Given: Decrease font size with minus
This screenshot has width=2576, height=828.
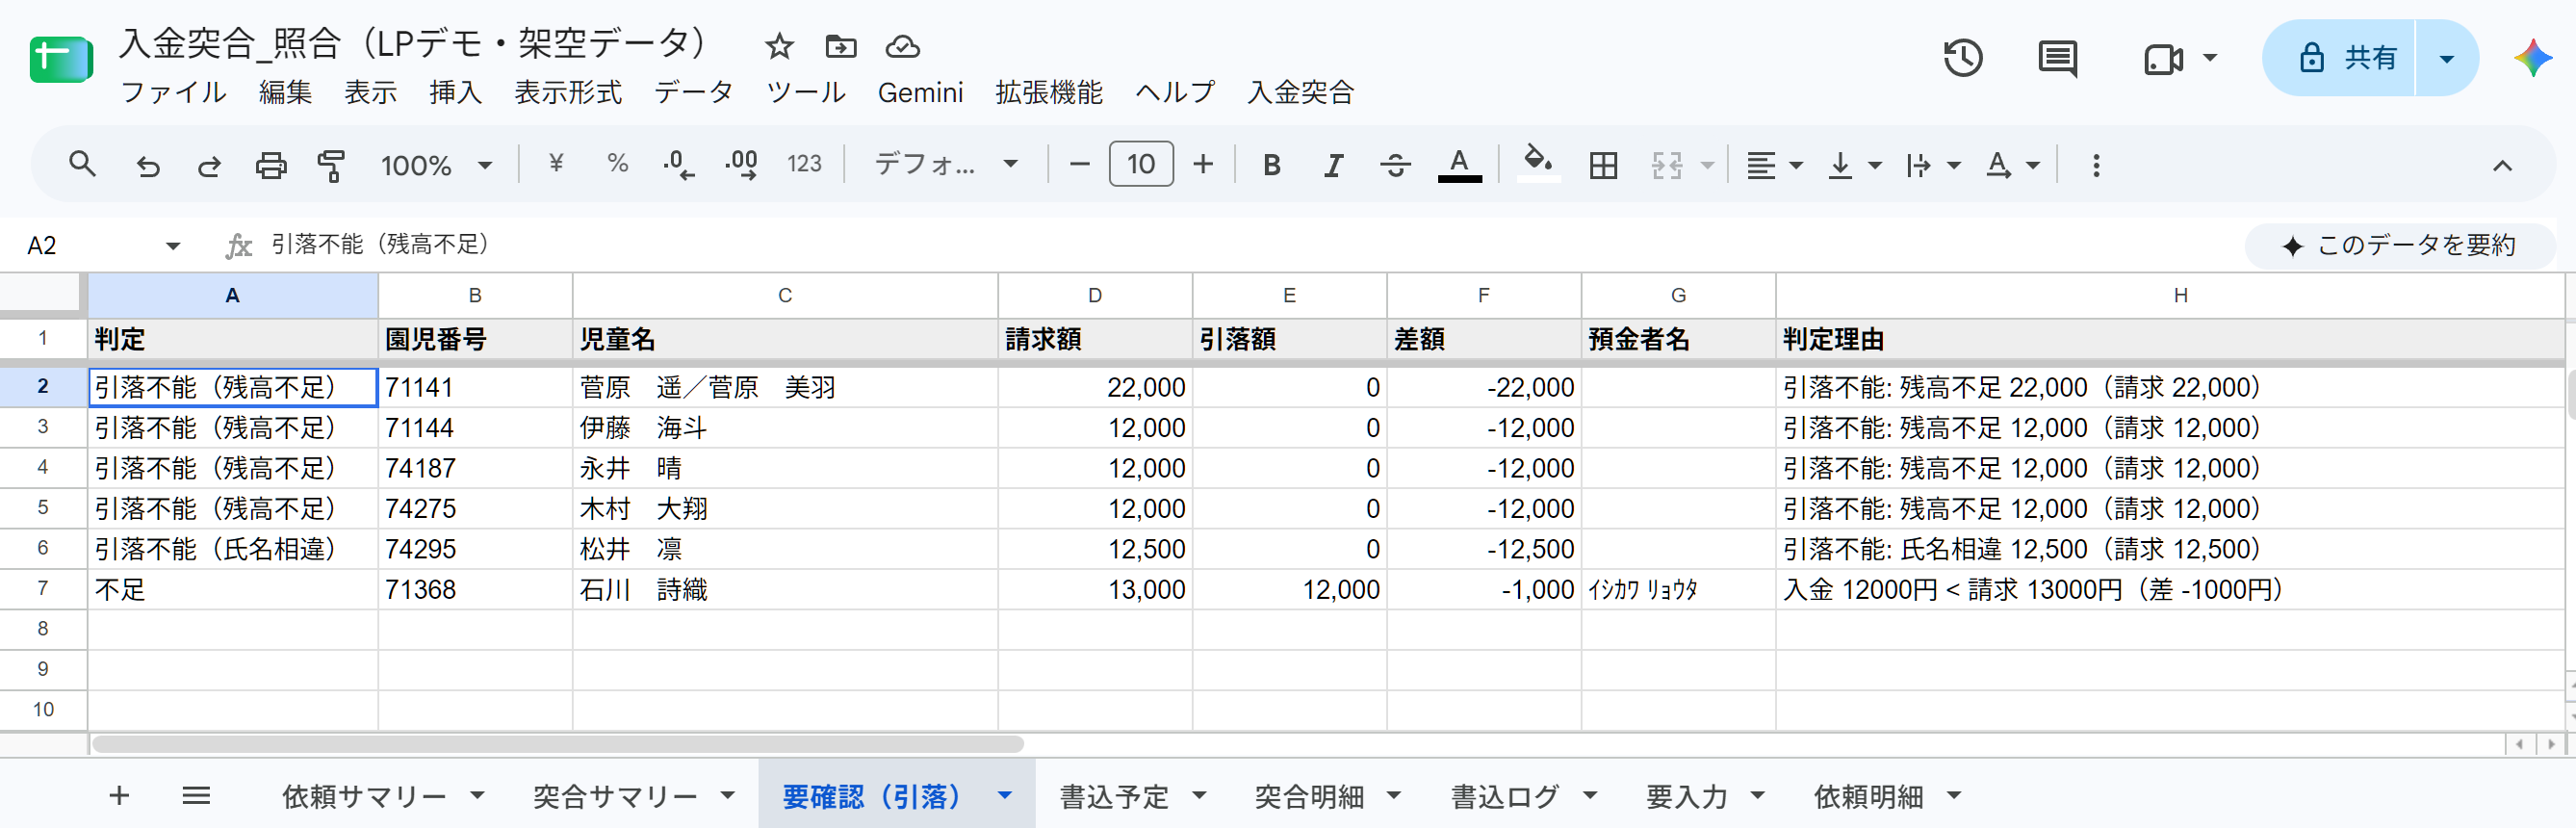Looking at the screenshot, I should pyautogui.click(x=1079, y=164).
